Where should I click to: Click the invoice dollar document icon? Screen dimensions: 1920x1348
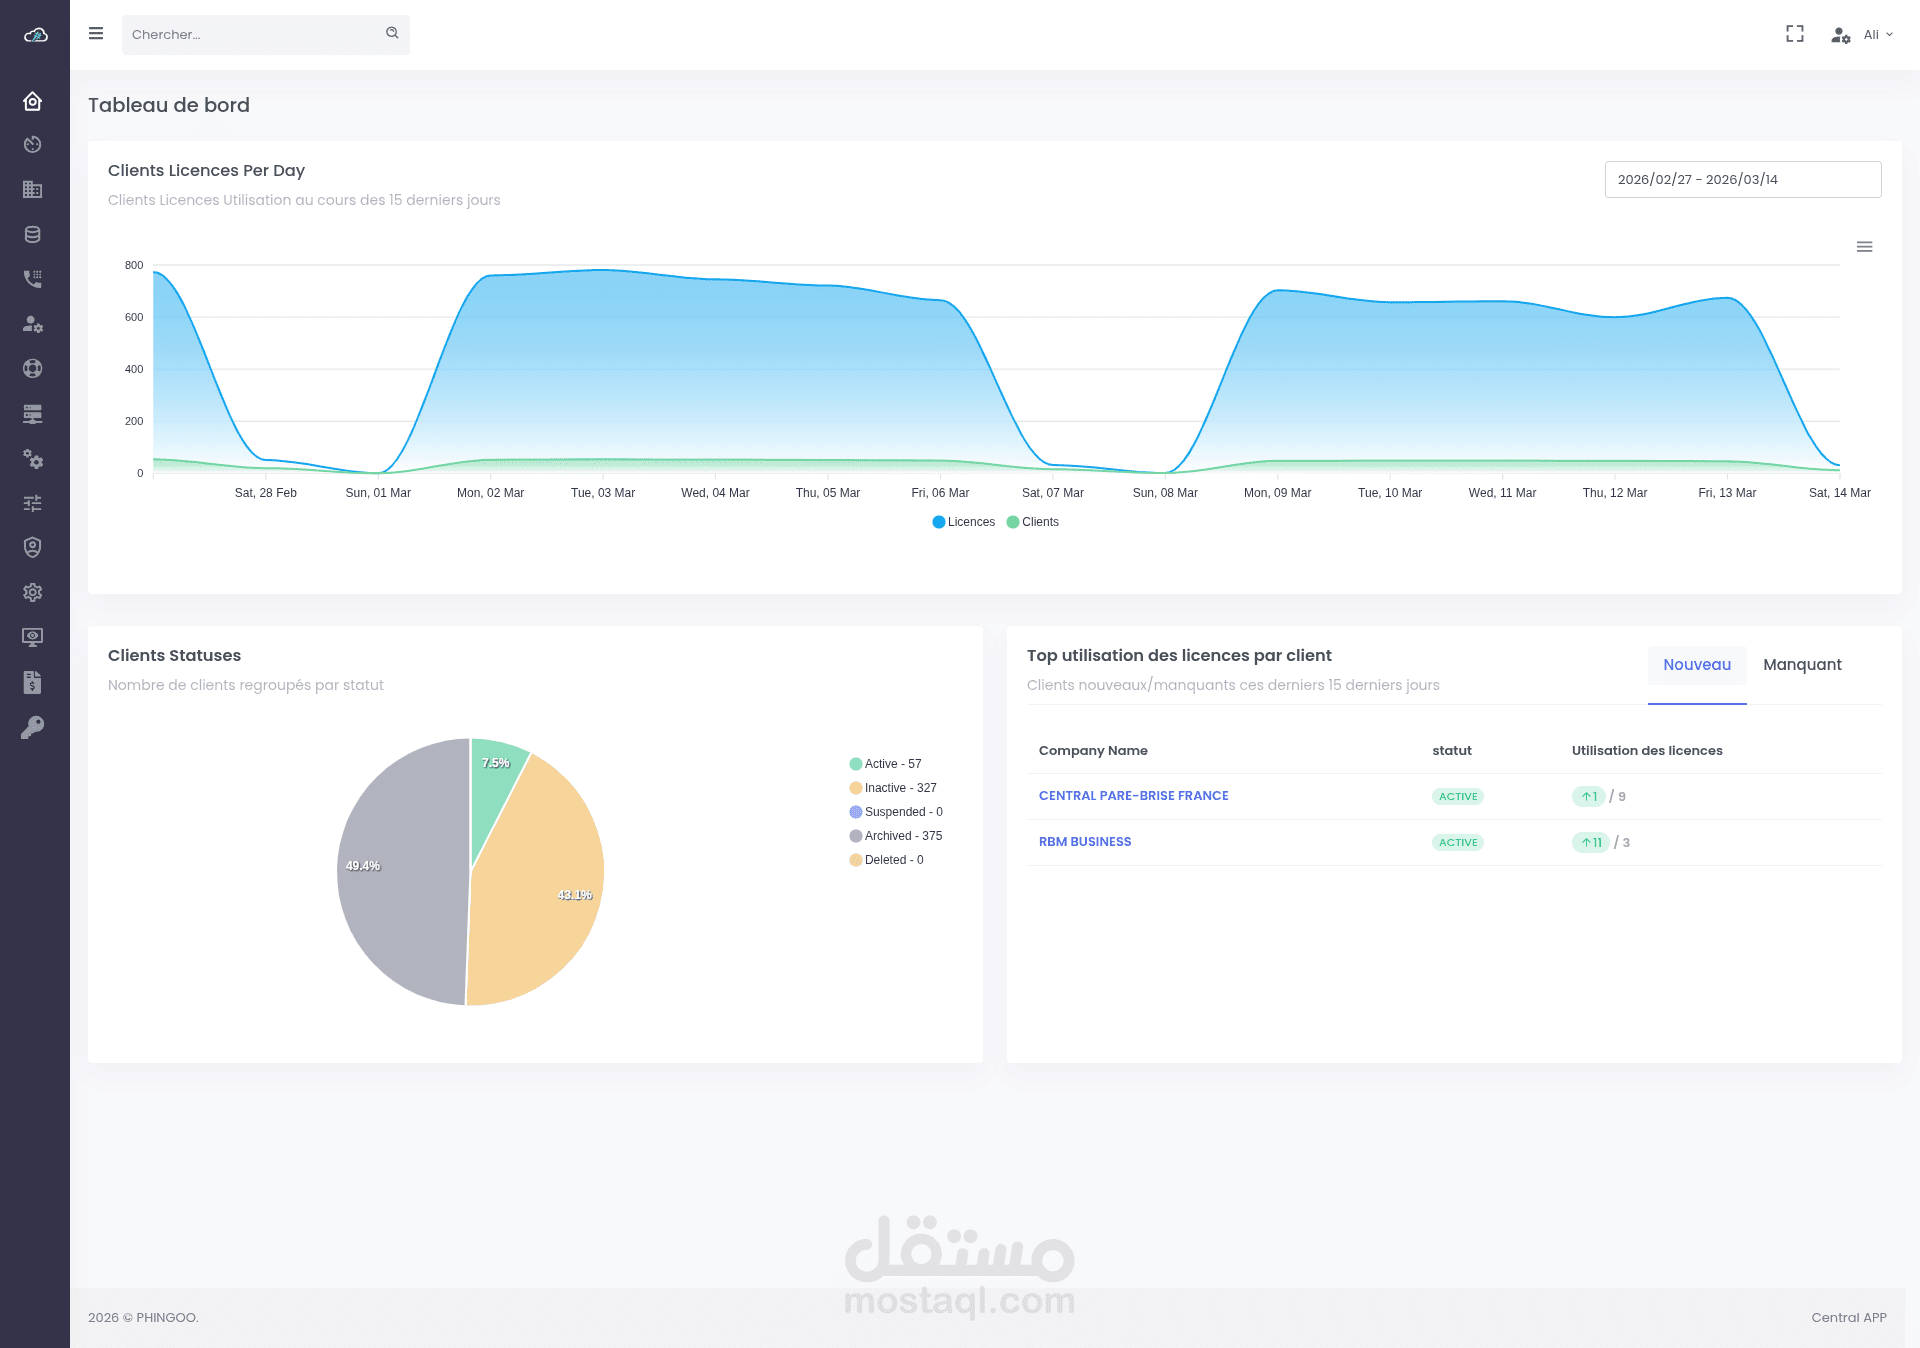coord(33,682)
